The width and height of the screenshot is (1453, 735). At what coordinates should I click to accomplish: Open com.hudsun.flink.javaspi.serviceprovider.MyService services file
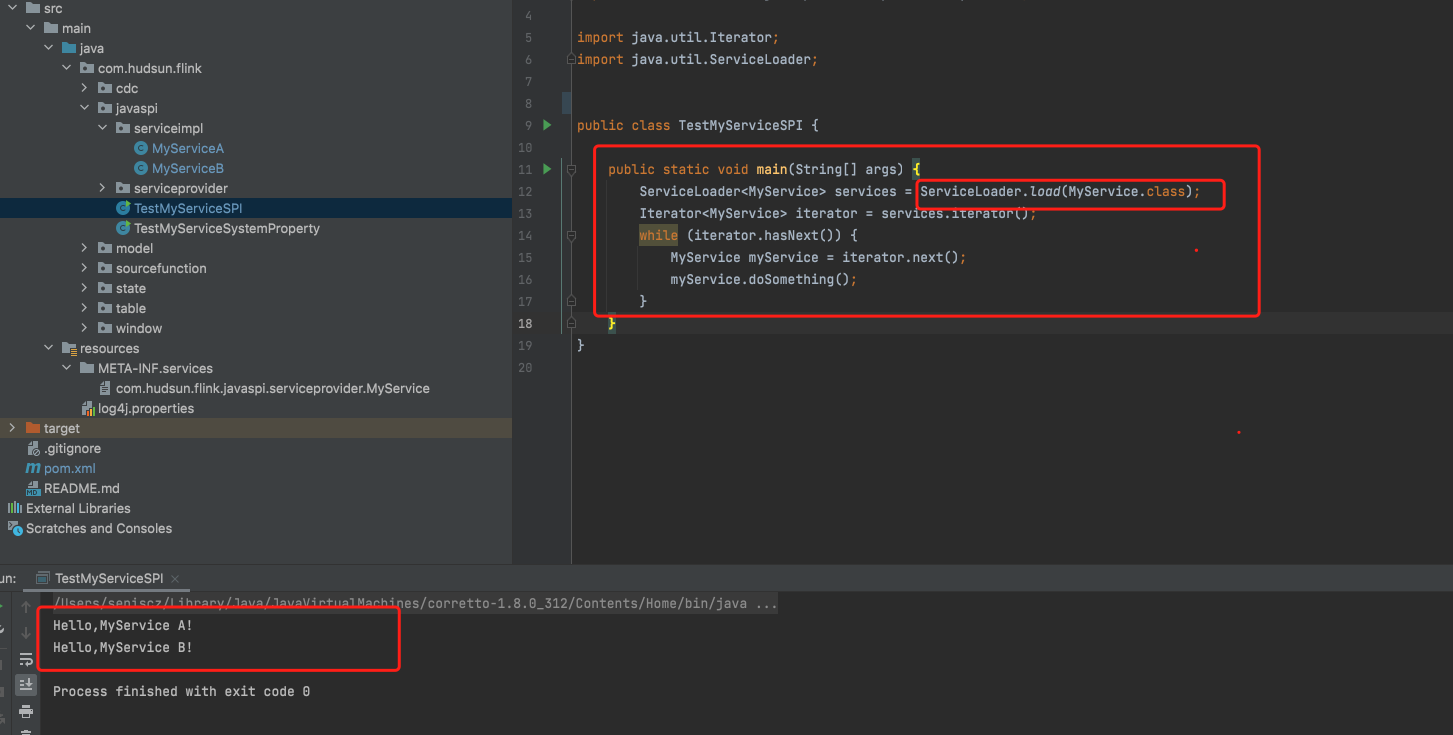pos(272,388)
